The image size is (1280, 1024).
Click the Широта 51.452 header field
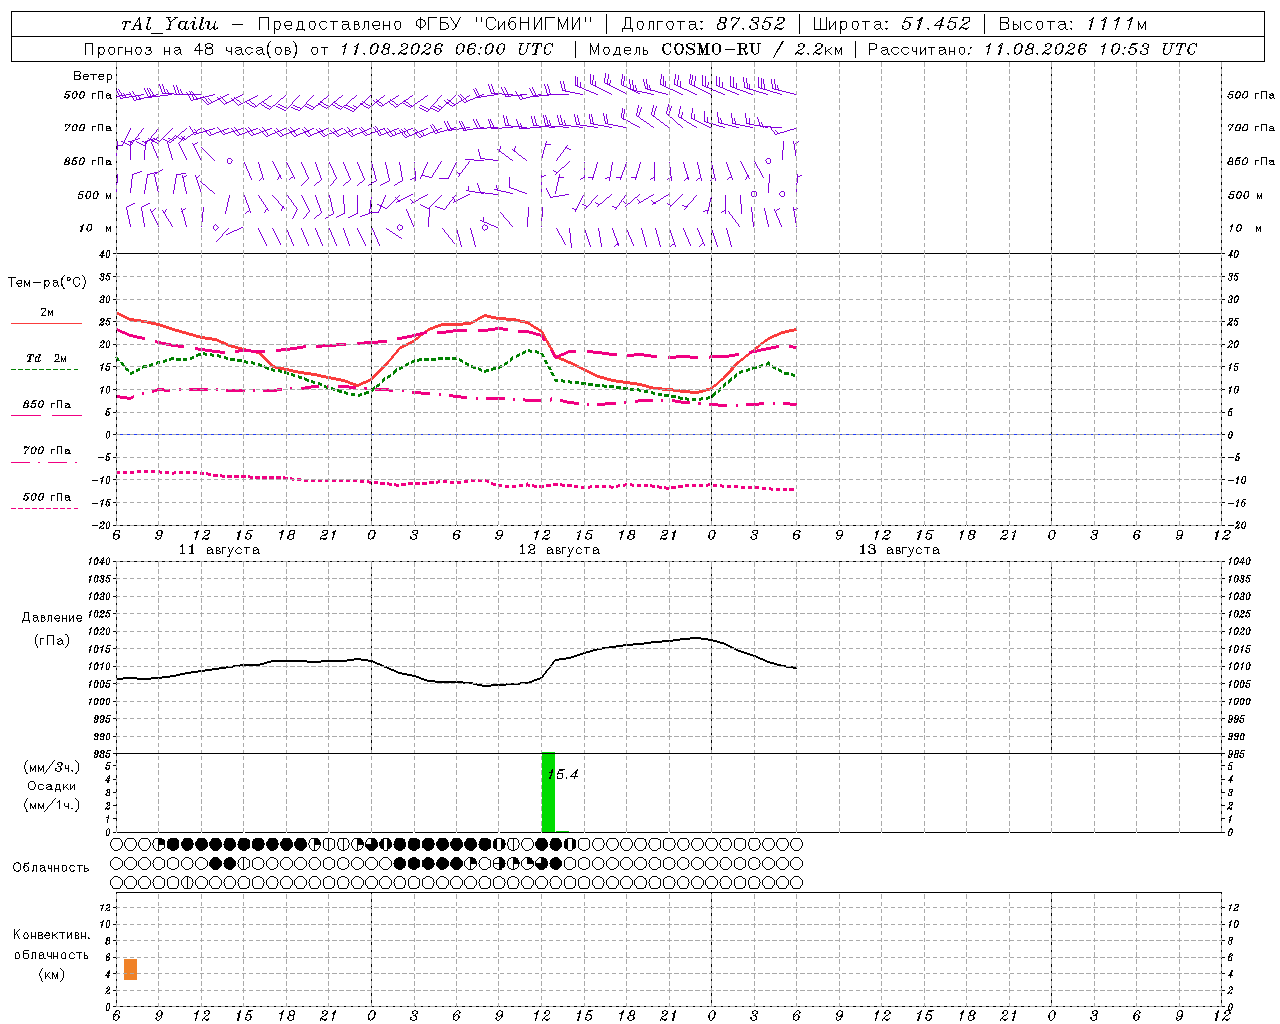[x=890, y=24]
